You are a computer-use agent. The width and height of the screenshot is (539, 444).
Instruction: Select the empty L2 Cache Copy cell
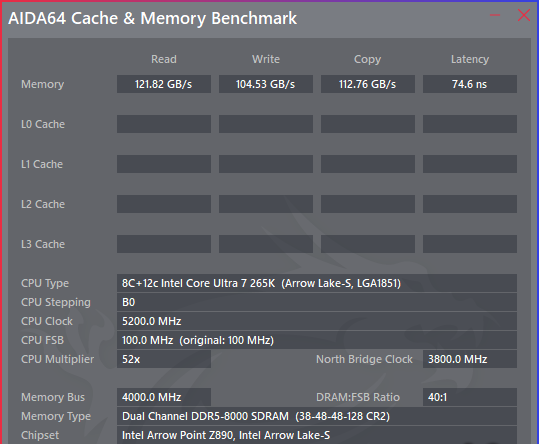click(x=368, y=204)
